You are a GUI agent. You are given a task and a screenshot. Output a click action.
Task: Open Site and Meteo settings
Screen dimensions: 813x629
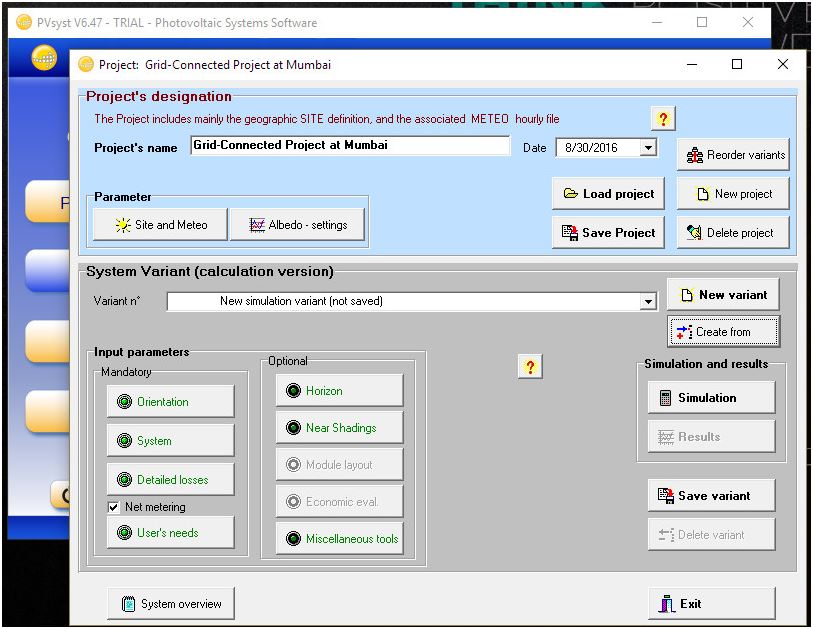[x=160, y=225]
